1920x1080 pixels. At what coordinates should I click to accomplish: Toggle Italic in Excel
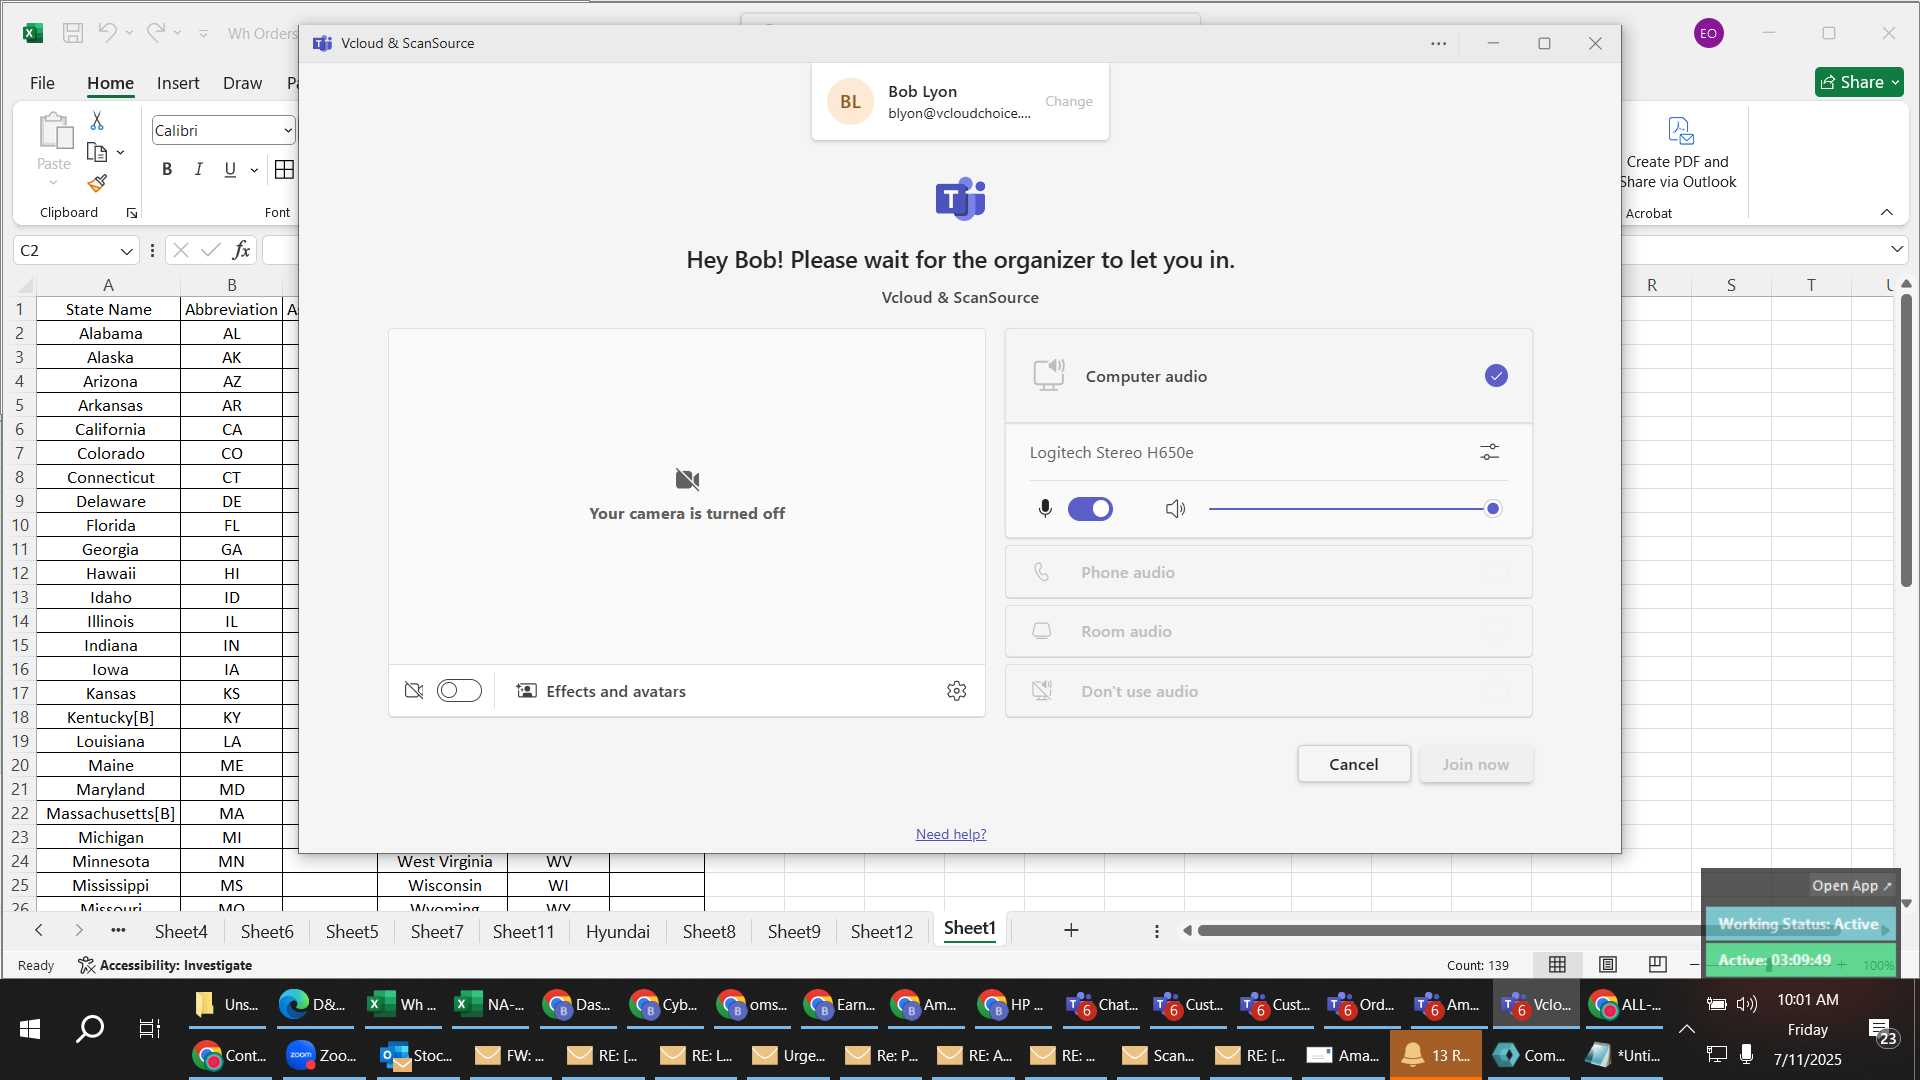click(x=199, y=169)
